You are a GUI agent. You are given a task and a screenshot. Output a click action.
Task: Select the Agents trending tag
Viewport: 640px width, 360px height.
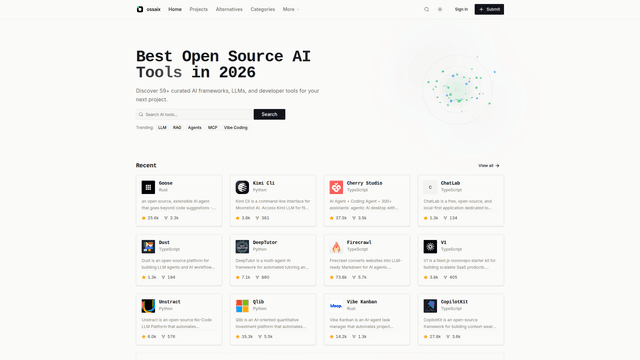coord(194,128)
